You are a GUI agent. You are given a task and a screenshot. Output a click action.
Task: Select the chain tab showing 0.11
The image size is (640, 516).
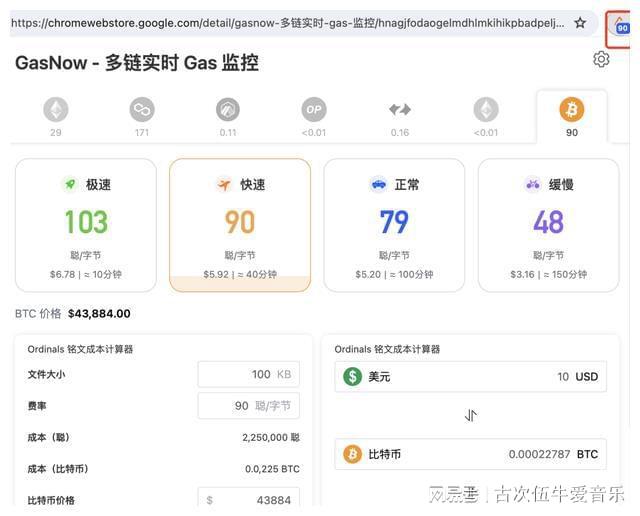pos(228,117)
